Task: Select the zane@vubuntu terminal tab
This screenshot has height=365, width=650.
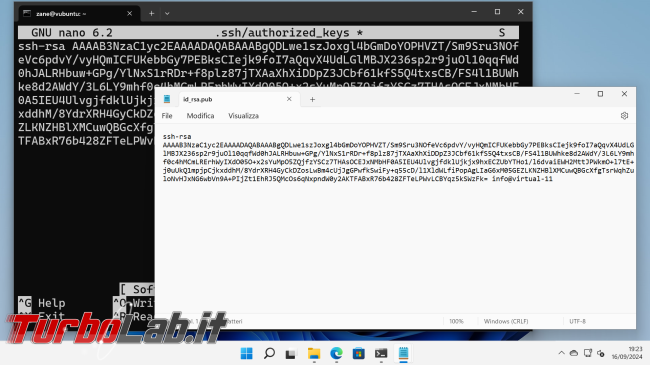Action: [79, 14]
